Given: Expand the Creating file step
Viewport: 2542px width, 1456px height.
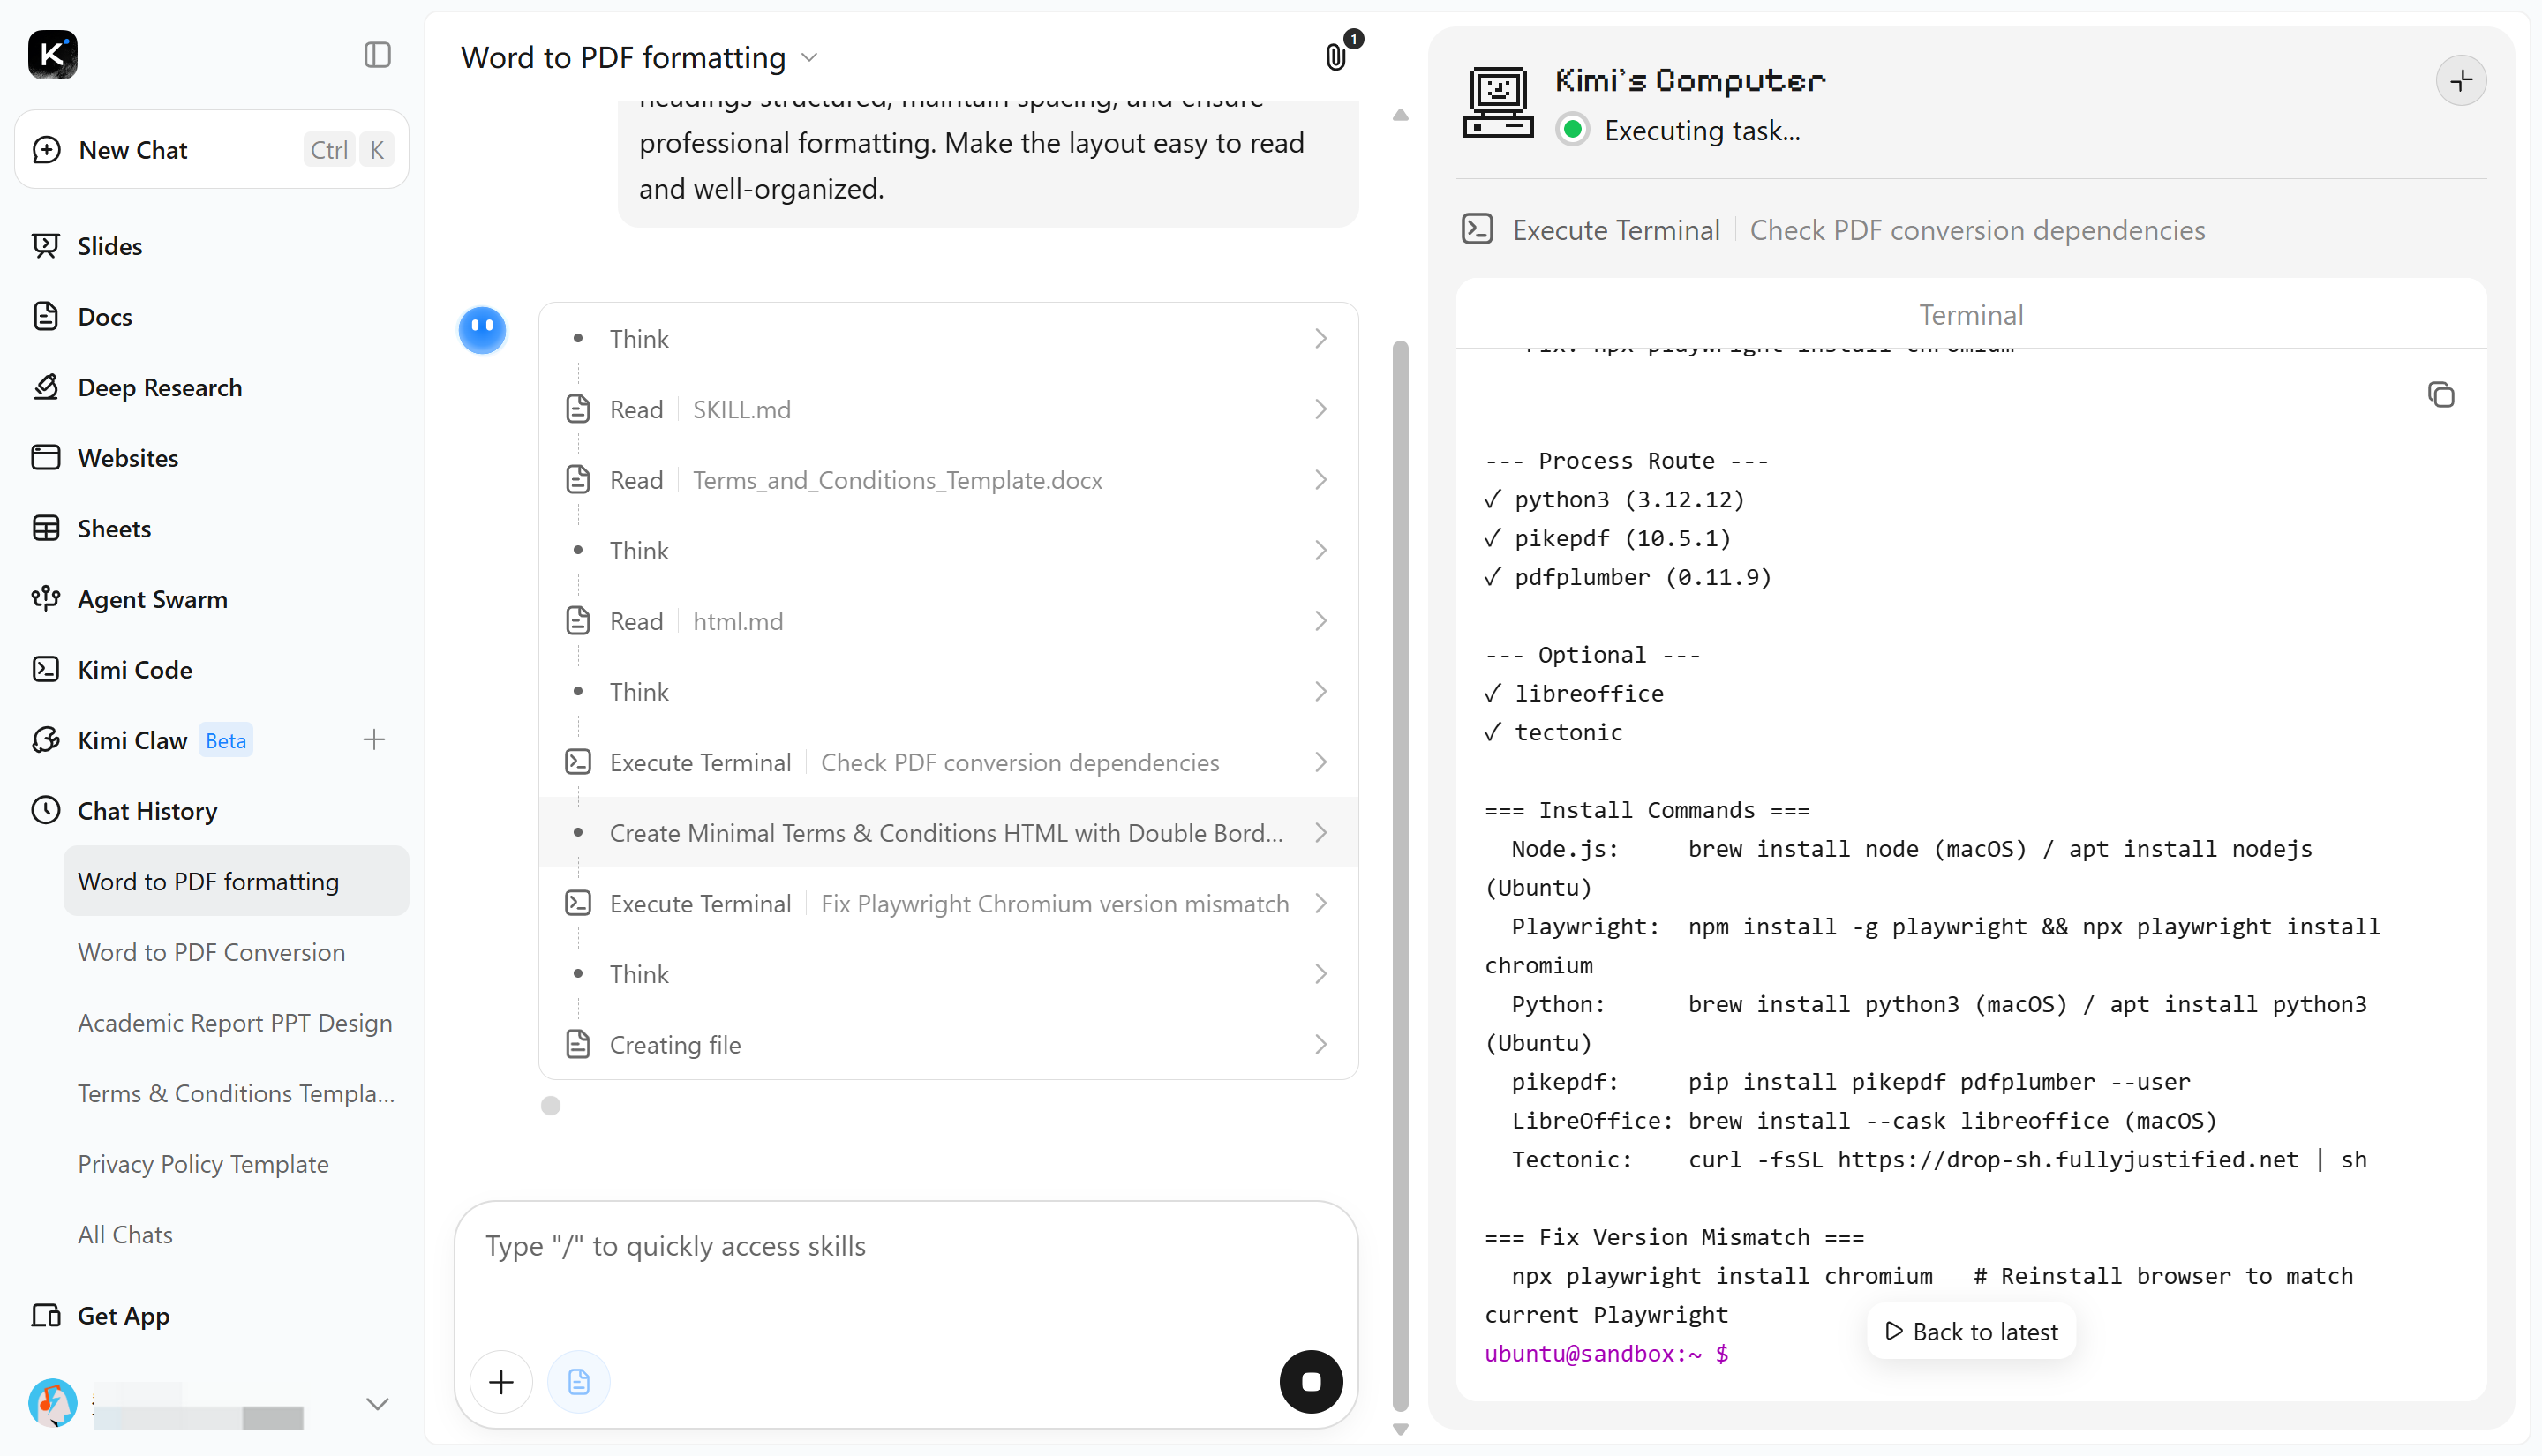Looking at the screenshot, I should pyautogui.click(x=949, y=1045).
